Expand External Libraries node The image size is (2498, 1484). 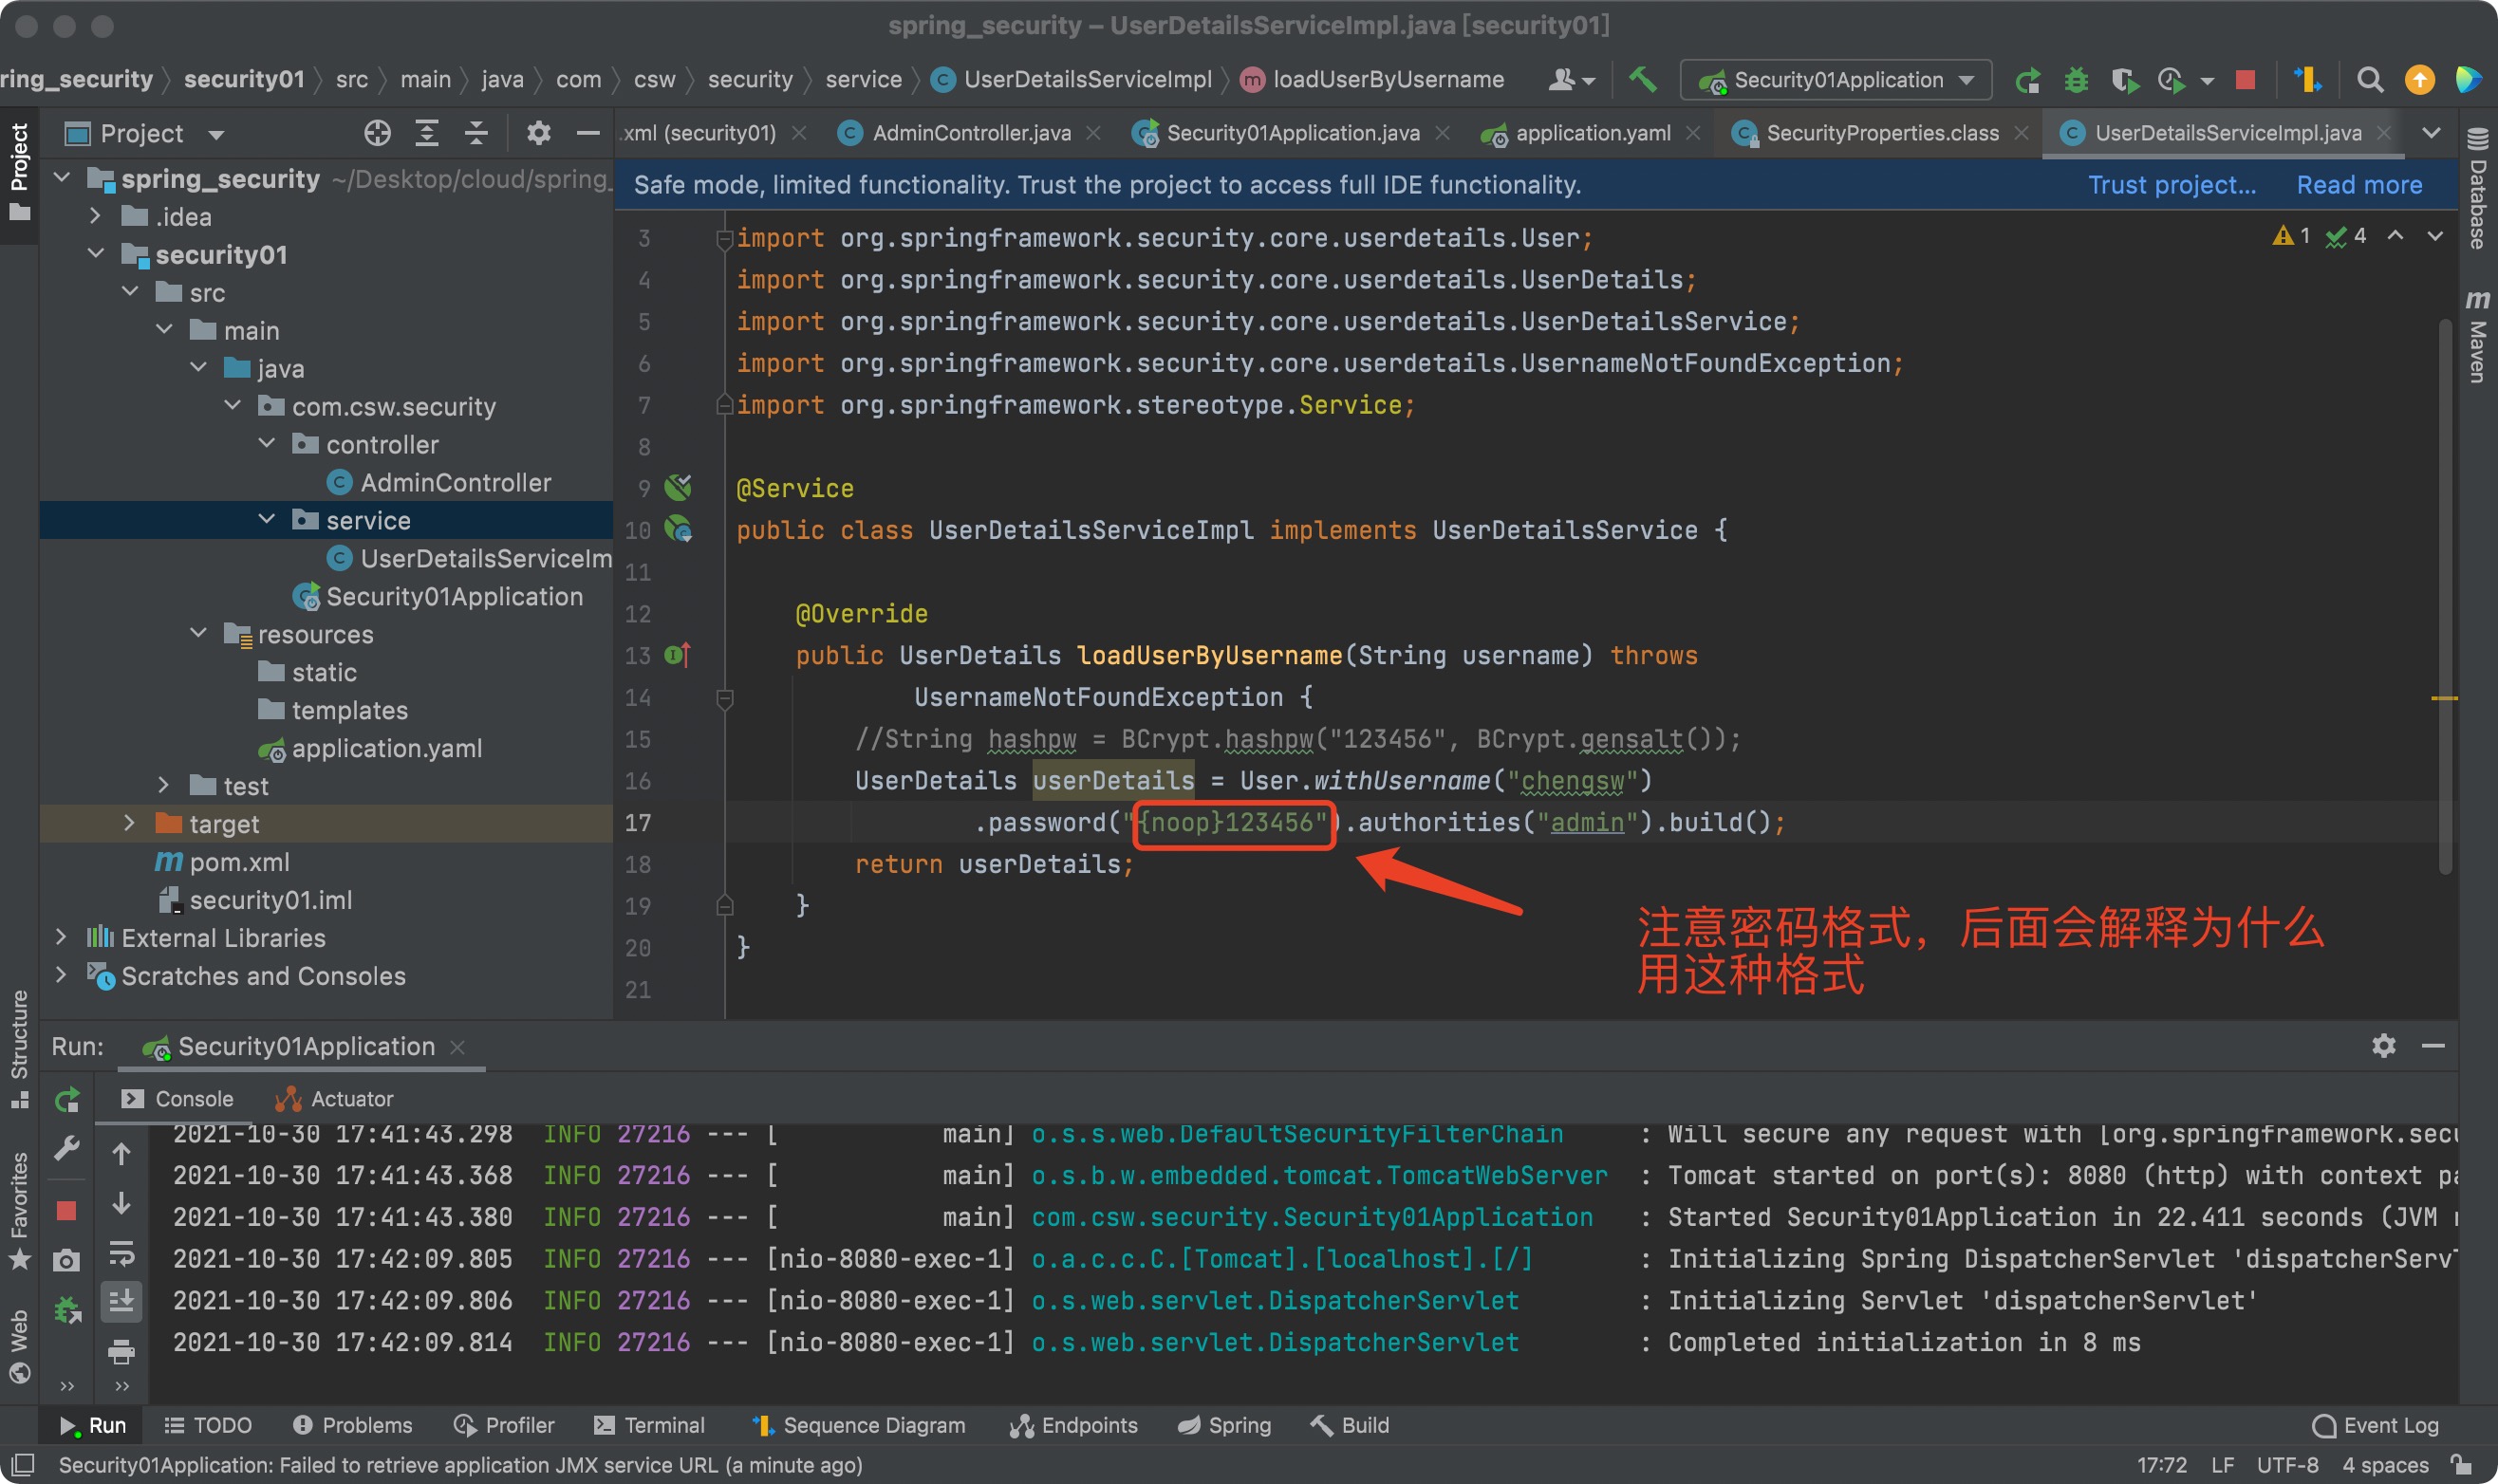[61, 937]
